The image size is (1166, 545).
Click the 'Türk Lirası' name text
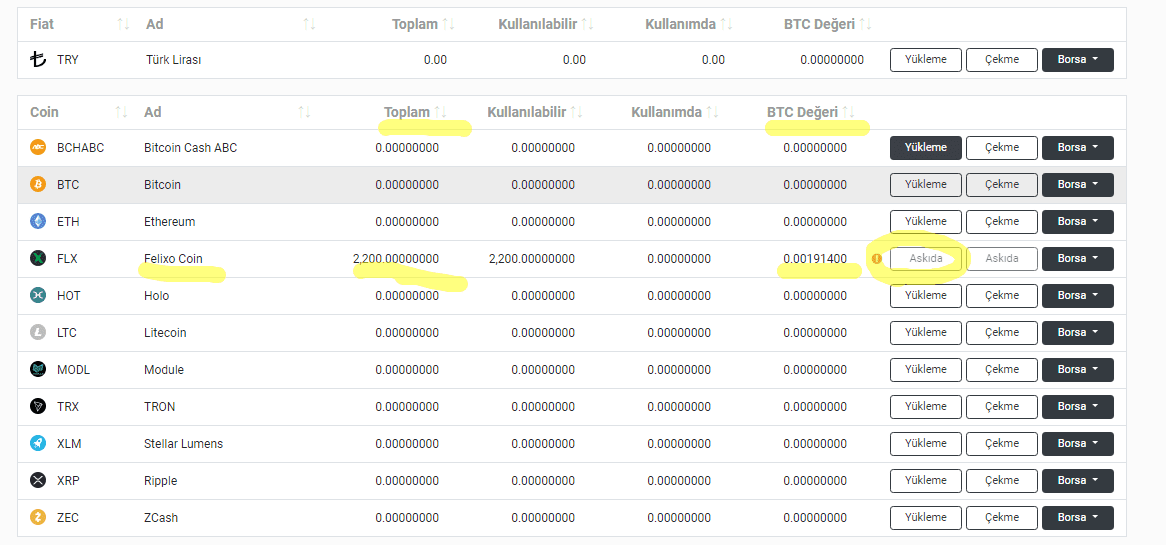pos(173,59)
